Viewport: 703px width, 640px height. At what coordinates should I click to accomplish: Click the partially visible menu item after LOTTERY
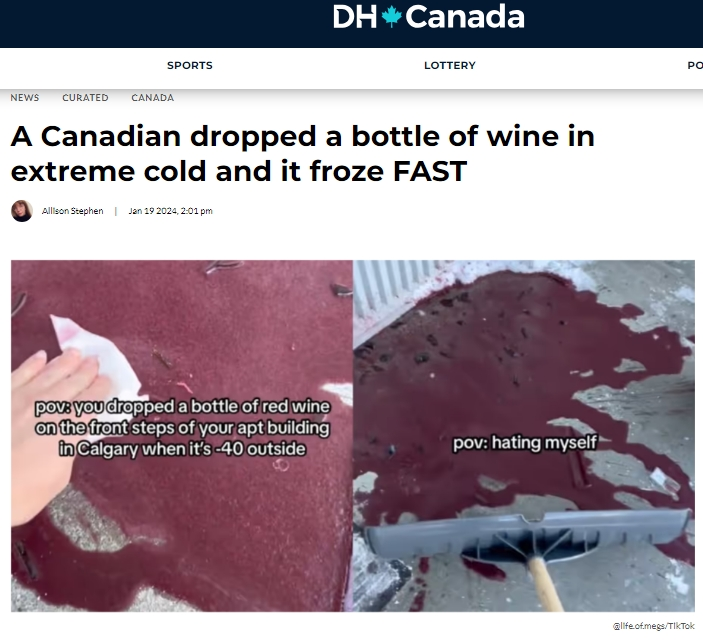click(x=695, y=65)
